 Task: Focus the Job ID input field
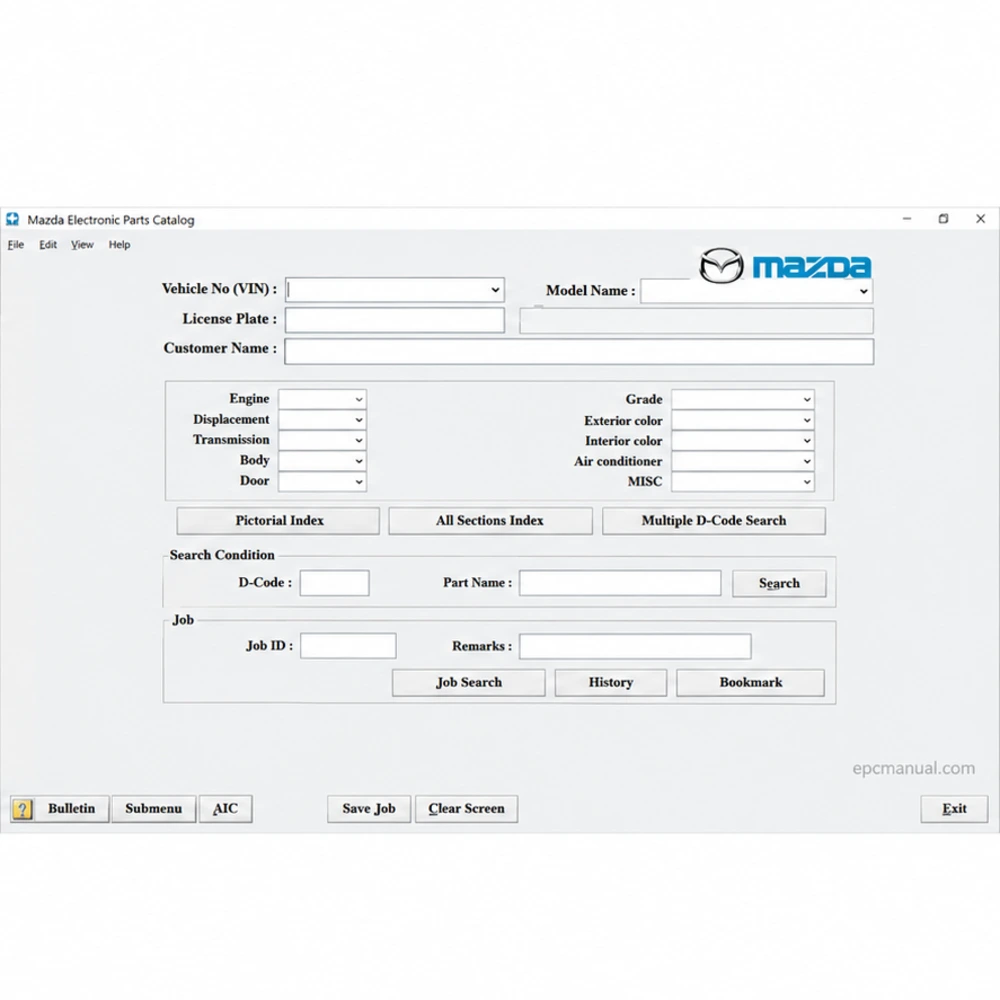tap(348, 646)
